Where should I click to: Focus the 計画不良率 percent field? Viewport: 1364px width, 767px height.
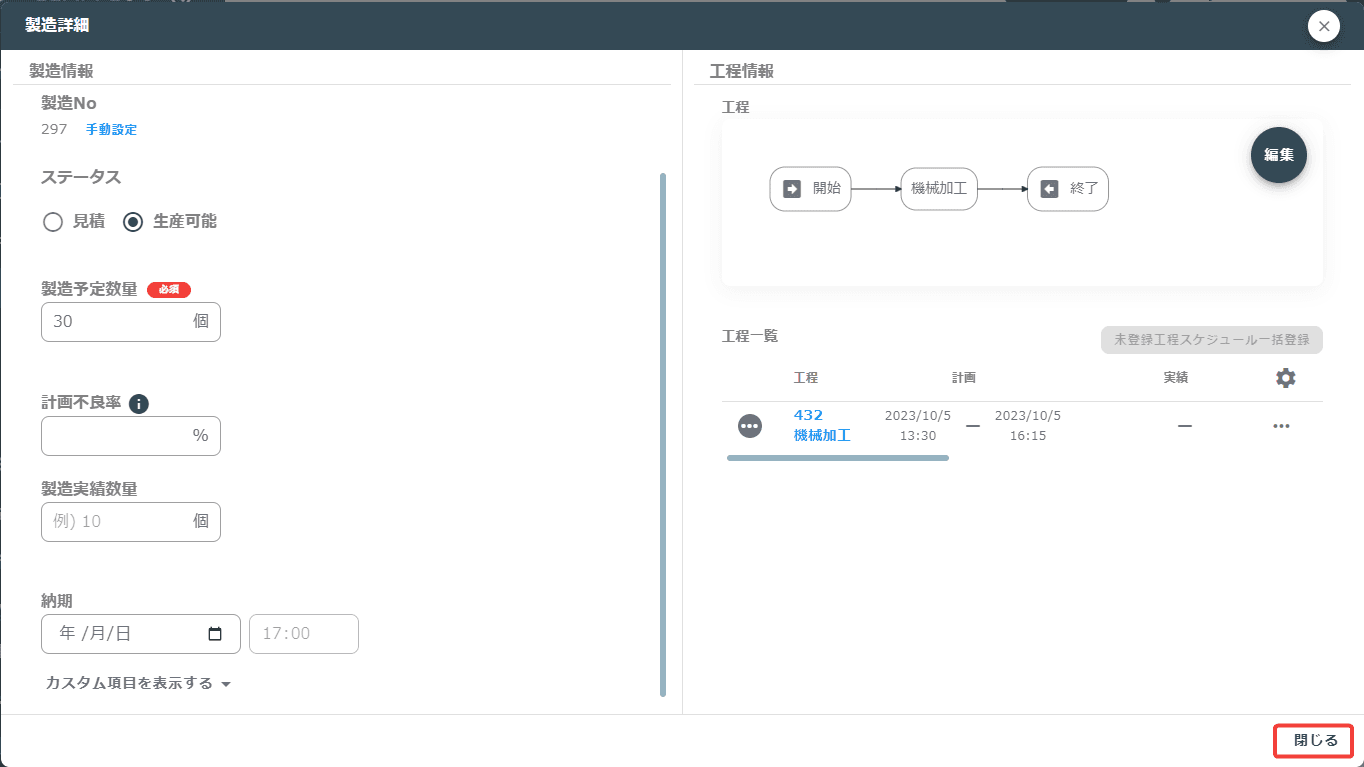tap(131, 436)
